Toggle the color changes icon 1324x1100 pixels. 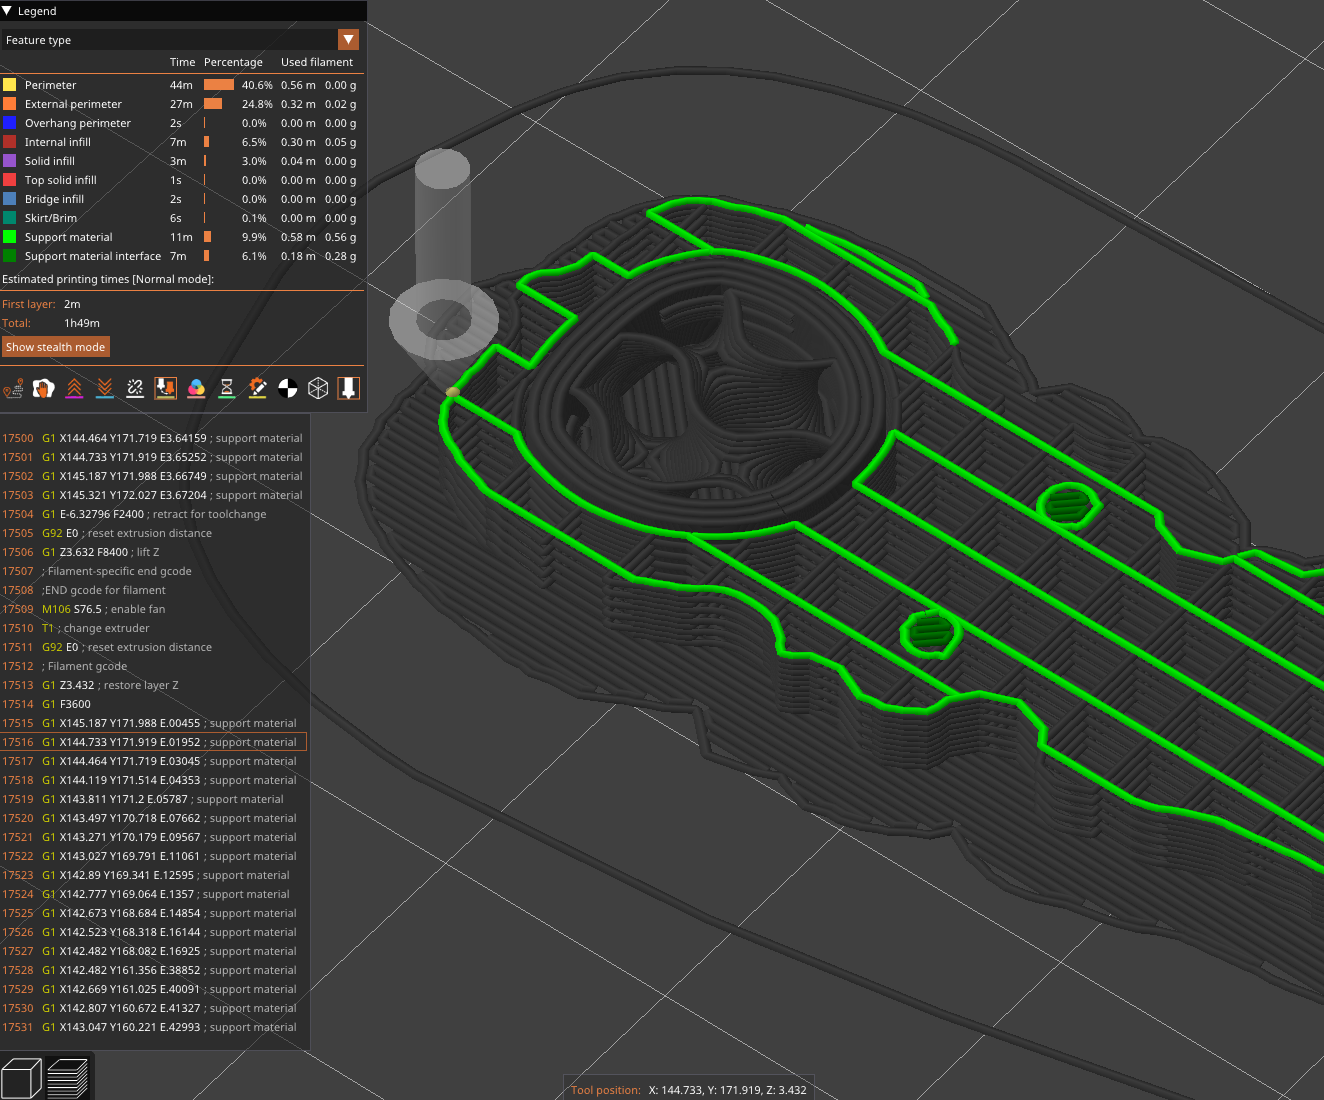(x=196, y=388)
